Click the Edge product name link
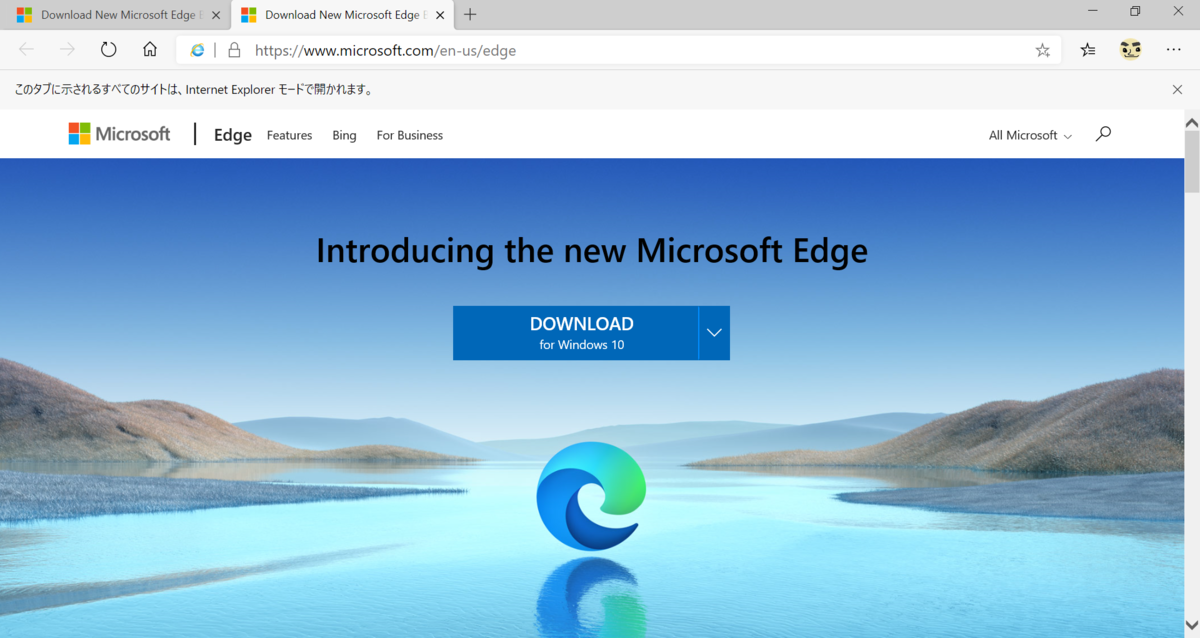This screenshot has width=1200, height=638. (232, 135)
